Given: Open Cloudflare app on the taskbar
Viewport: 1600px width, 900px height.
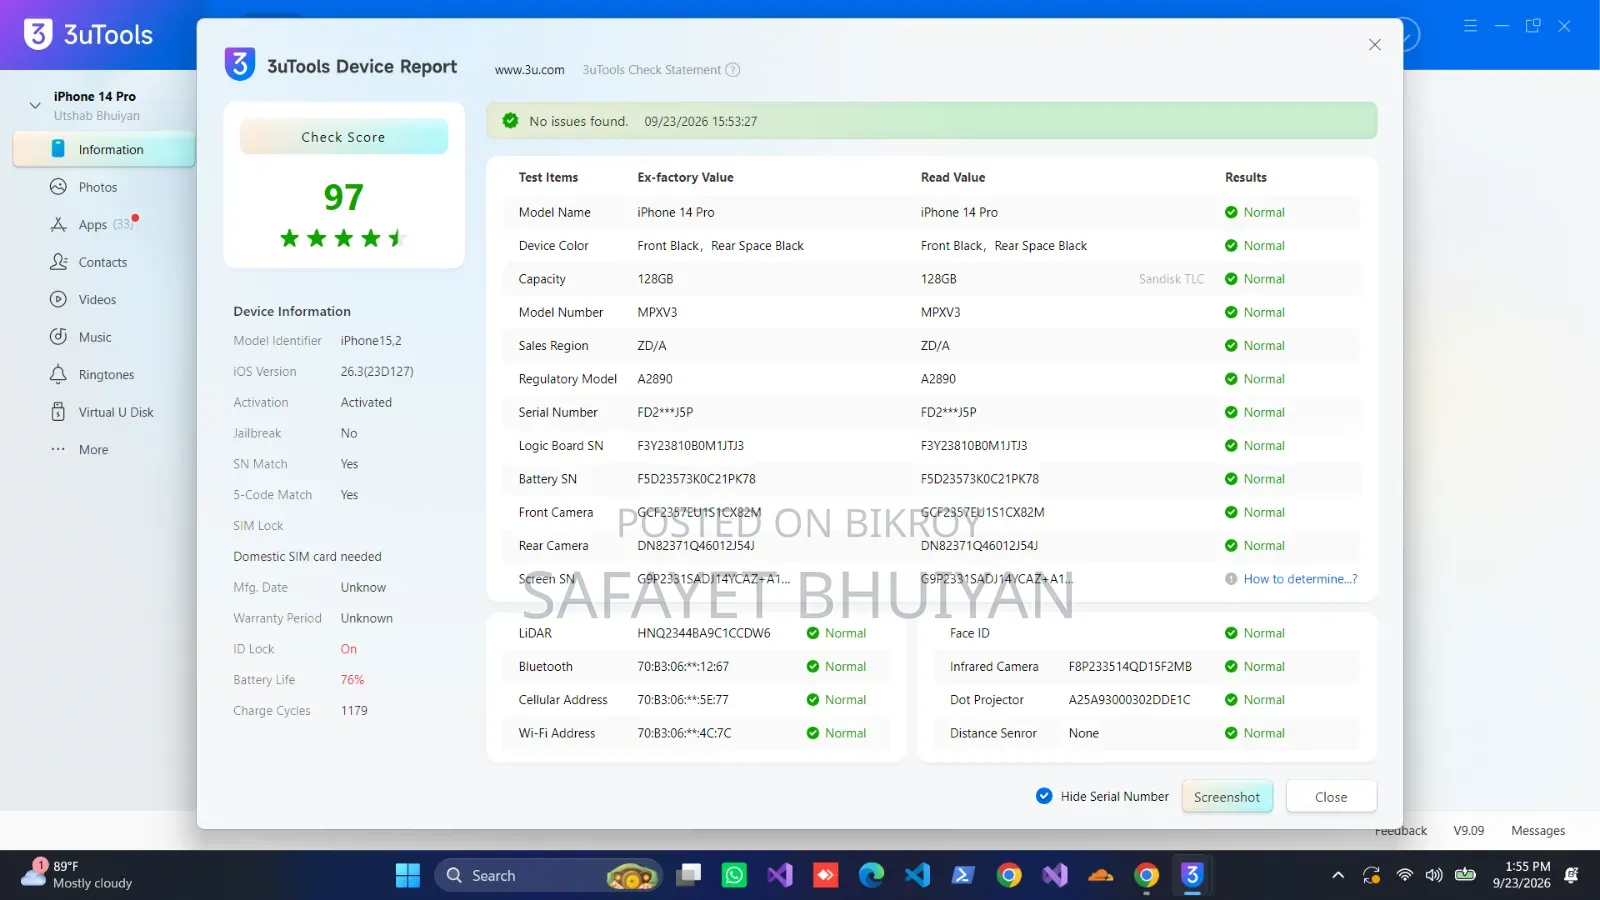Looking at the screenshot, I should click(x=1101, y=876).
